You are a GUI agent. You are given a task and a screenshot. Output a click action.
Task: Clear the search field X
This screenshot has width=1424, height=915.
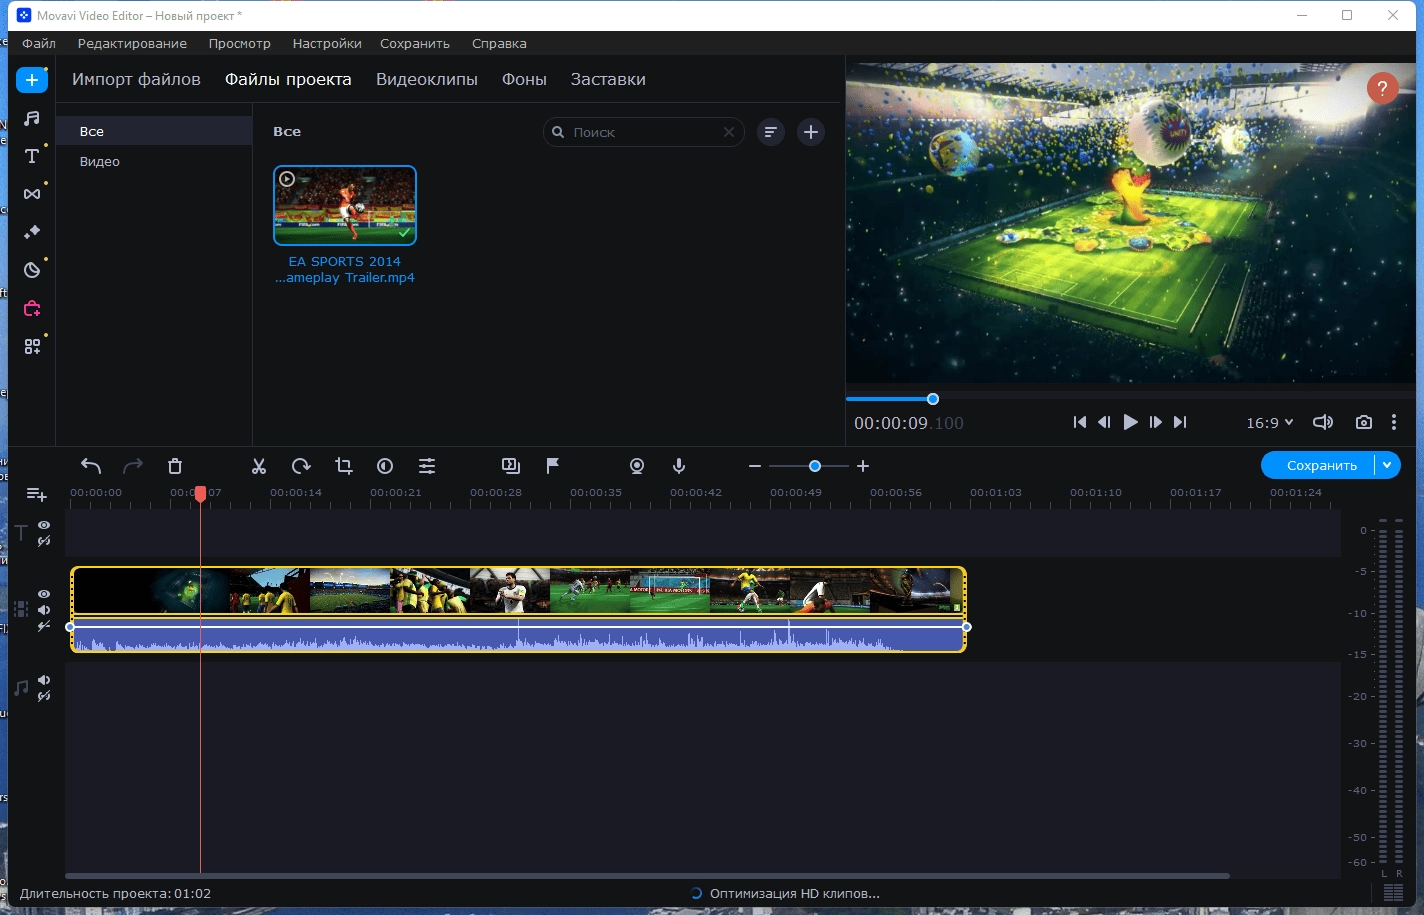pyautogui.click(x=729, y=132)
